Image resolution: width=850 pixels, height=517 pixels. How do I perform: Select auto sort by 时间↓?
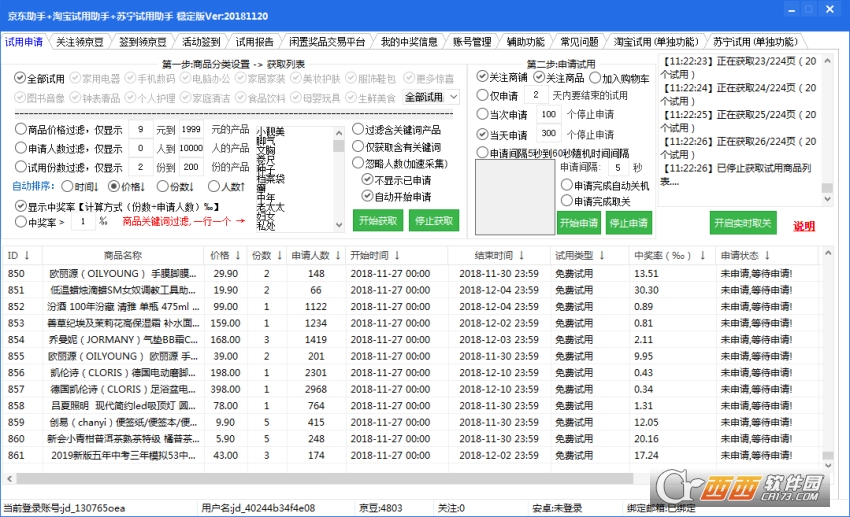[80, 186]
